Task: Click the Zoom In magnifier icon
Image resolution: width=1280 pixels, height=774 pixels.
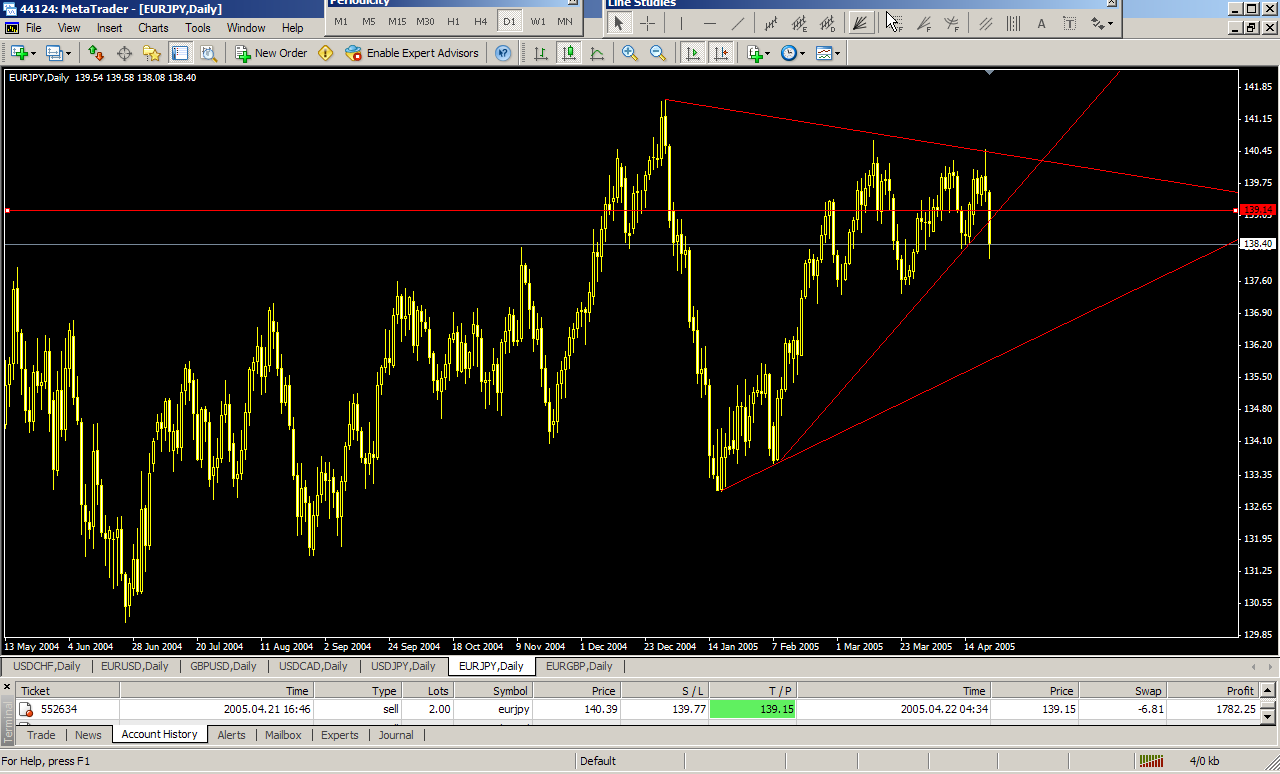Action: [630, 53]
